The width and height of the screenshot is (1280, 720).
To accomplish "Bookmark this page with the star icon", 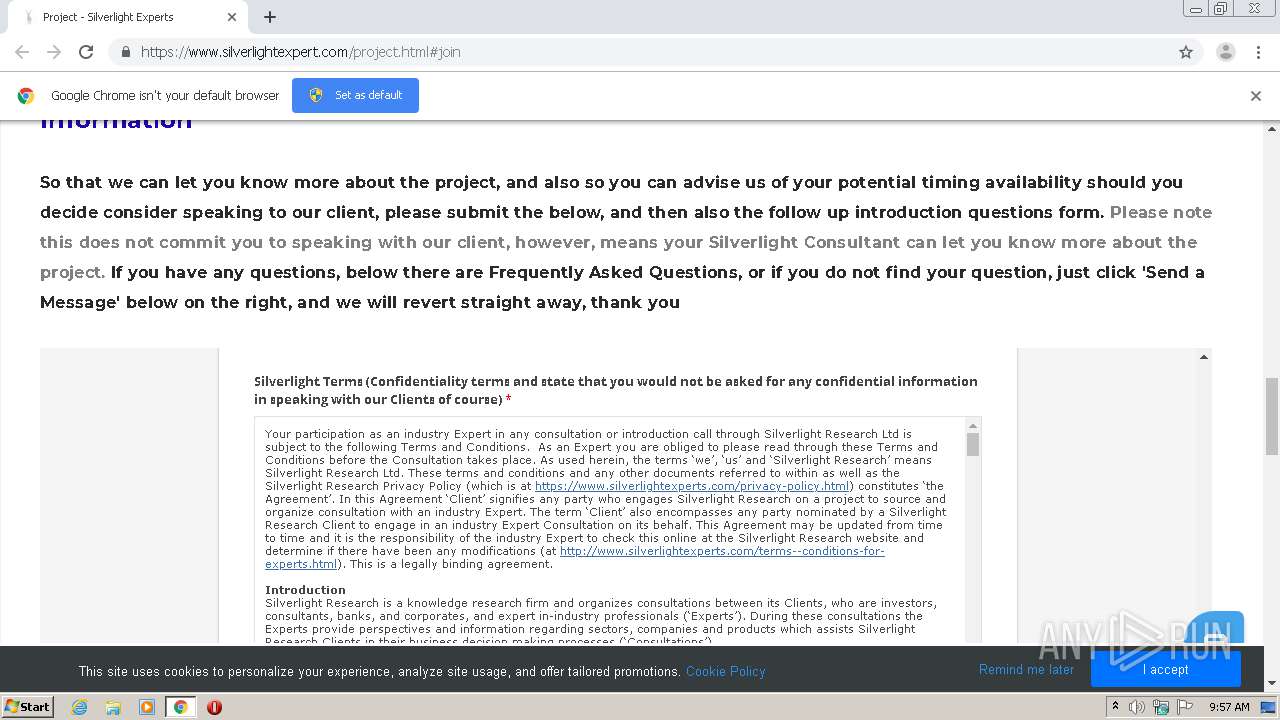I will [1186, 52].
